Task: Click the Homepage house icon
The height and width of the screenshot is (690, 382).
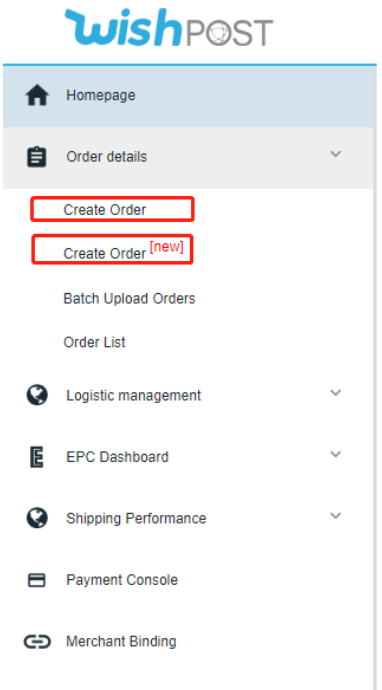Action: (x=37, y=95)
